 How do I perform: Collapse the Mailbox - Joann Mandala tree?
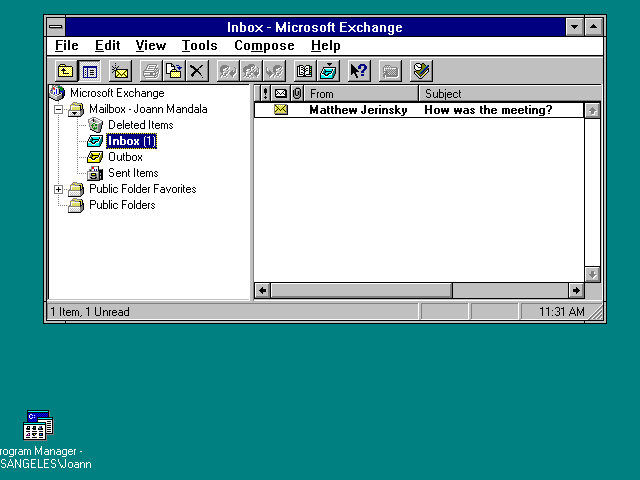point(58,109)
